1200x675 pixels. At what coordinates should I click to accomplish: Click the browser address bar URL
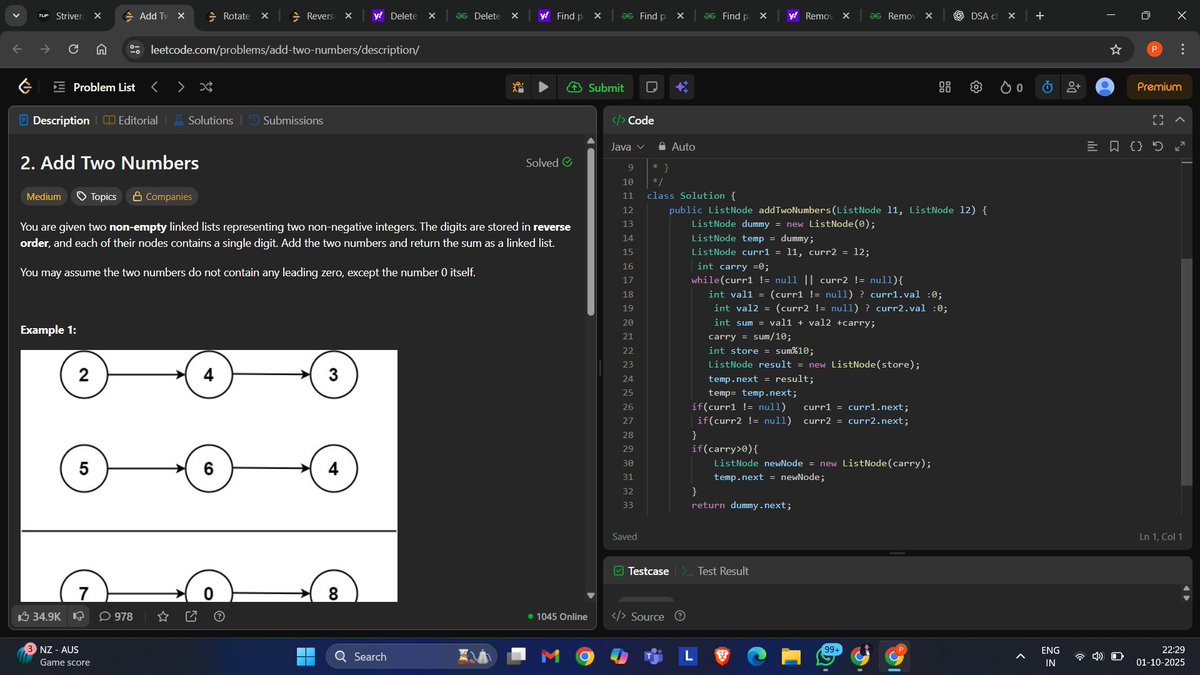pyautogui.click(x=285, y=49)
